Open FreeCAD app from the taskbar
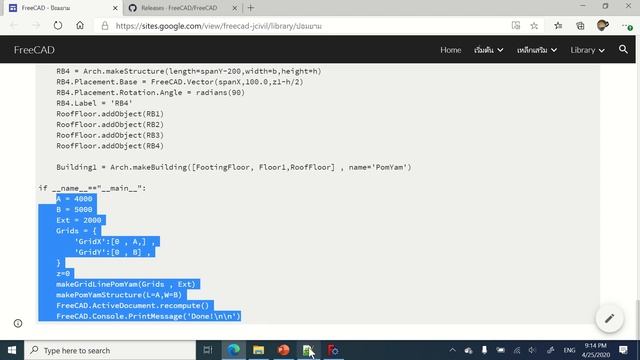 [333, 350]
